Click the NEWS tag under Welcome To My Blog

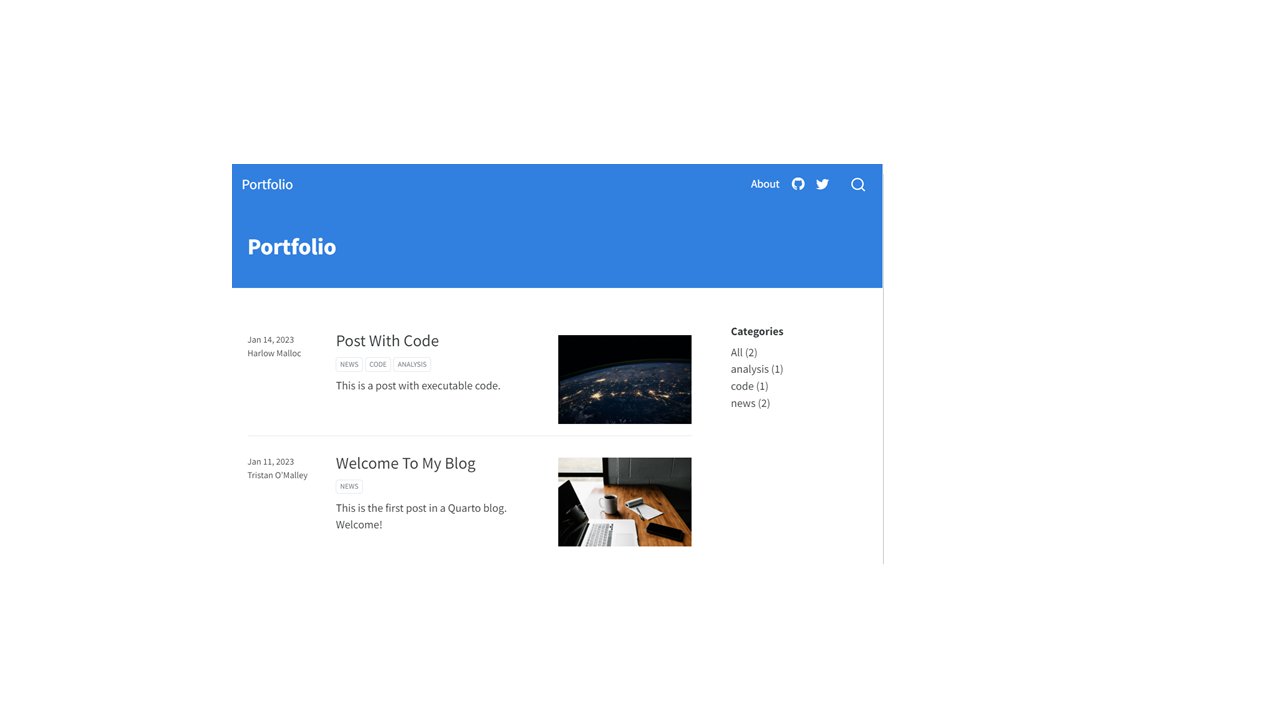coord(349,486)
